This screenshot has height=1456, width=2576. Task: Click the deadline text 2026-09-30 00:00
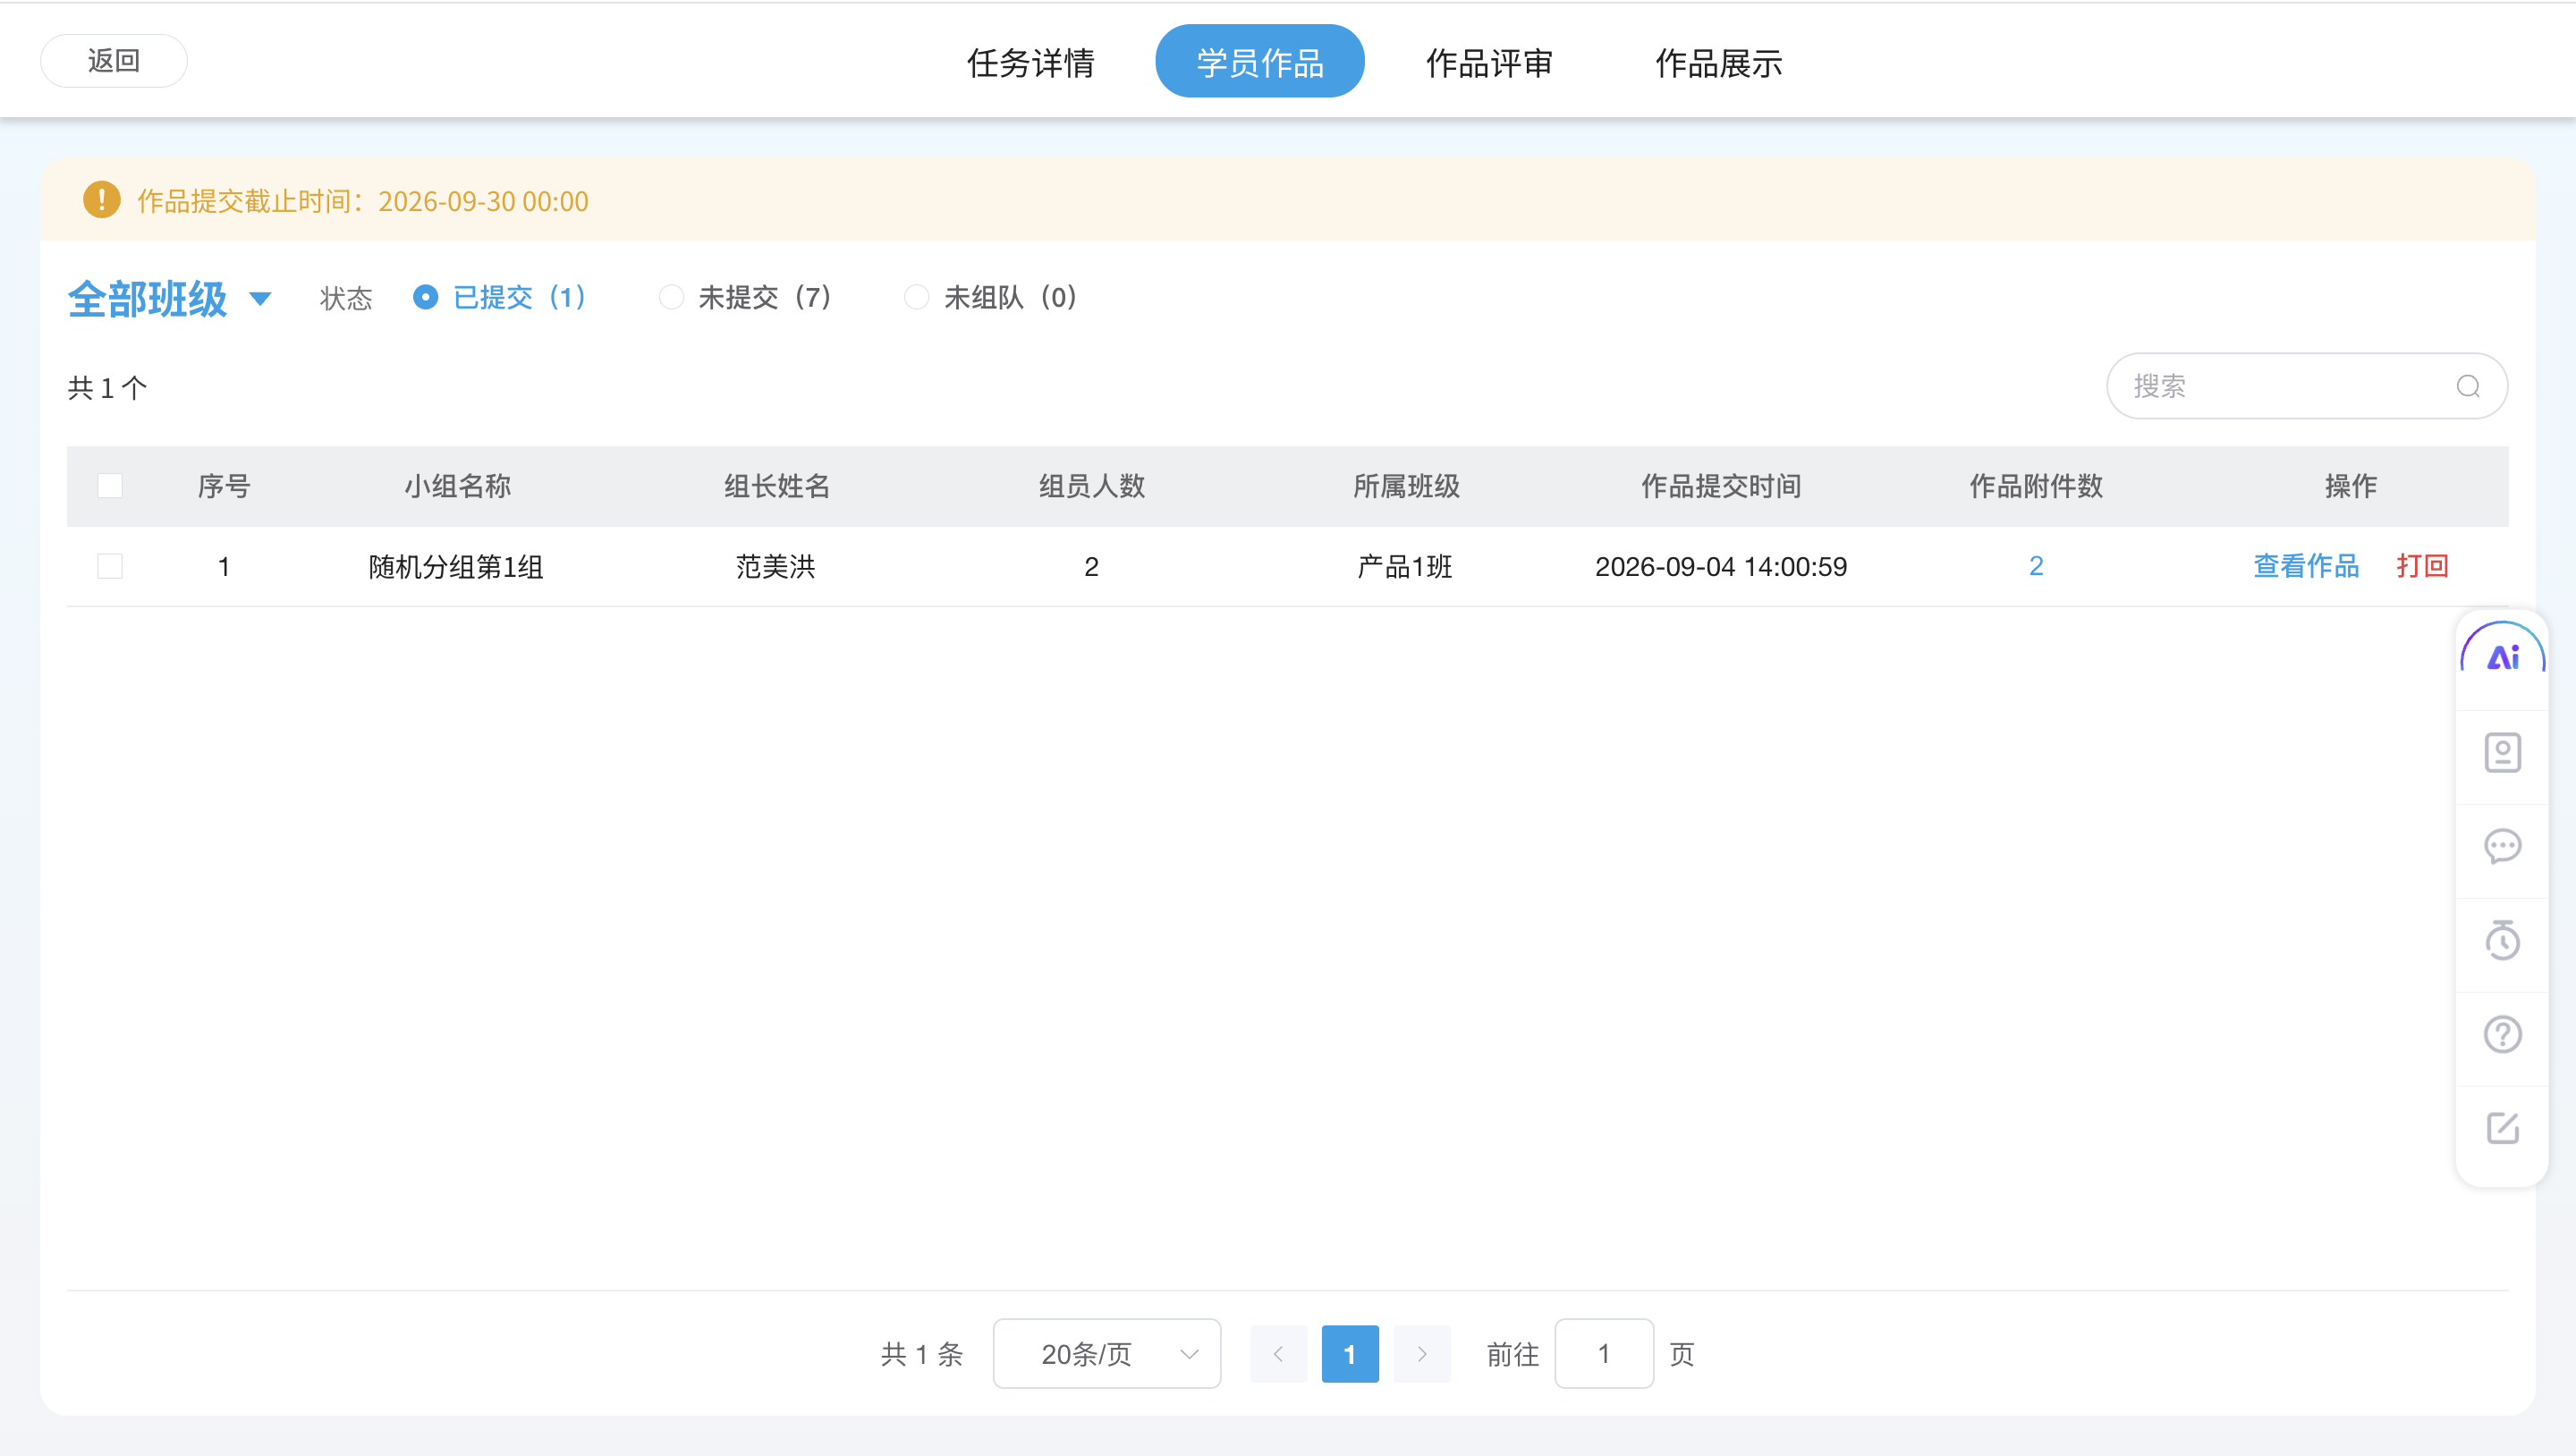[x=483, y=201]
